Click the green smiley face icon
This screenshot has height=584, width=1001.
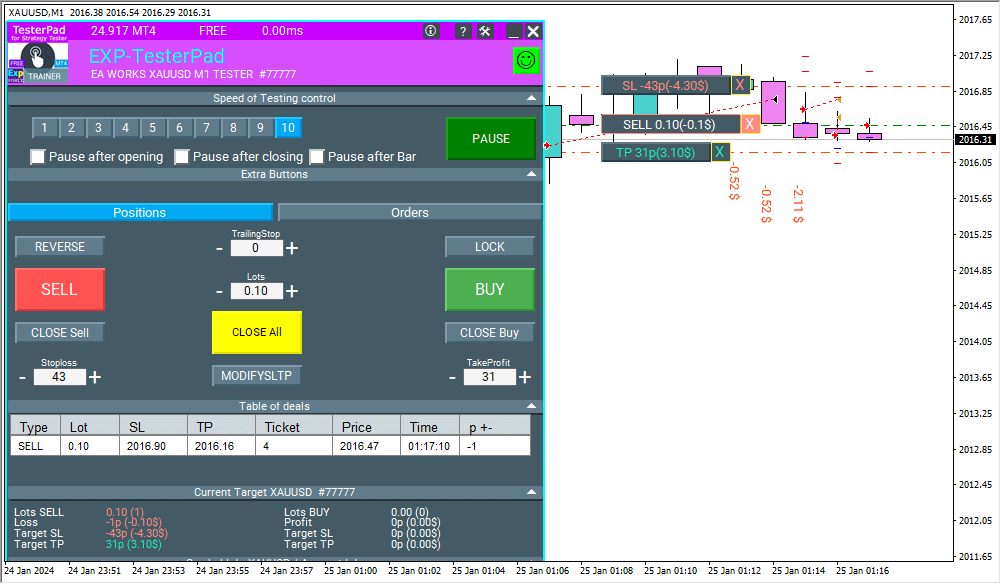pos(526,60)
